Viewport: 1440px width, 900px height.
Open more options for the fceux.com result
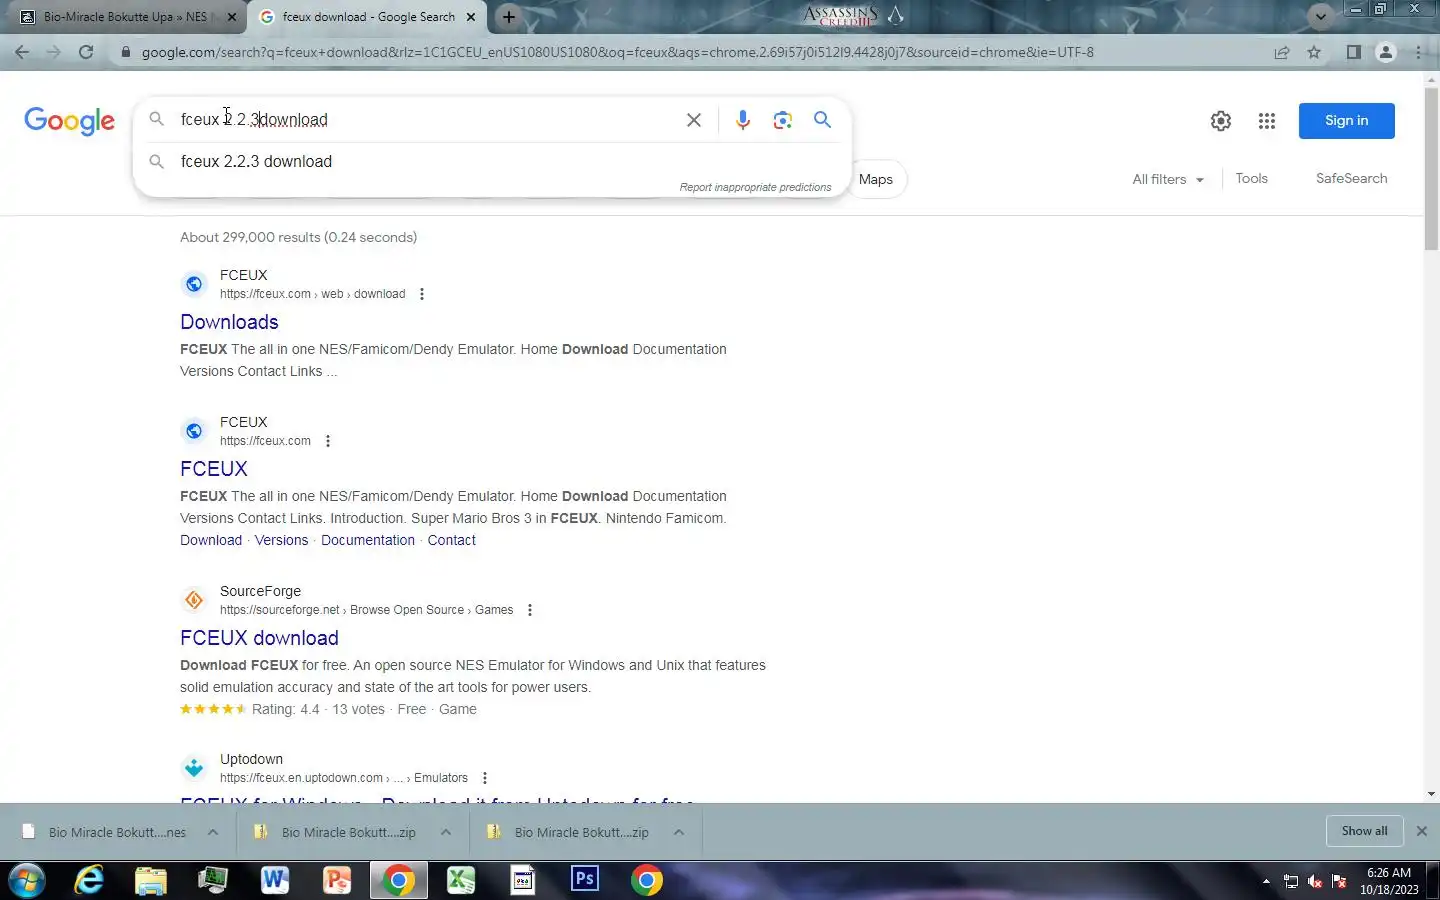pos(328,441)
